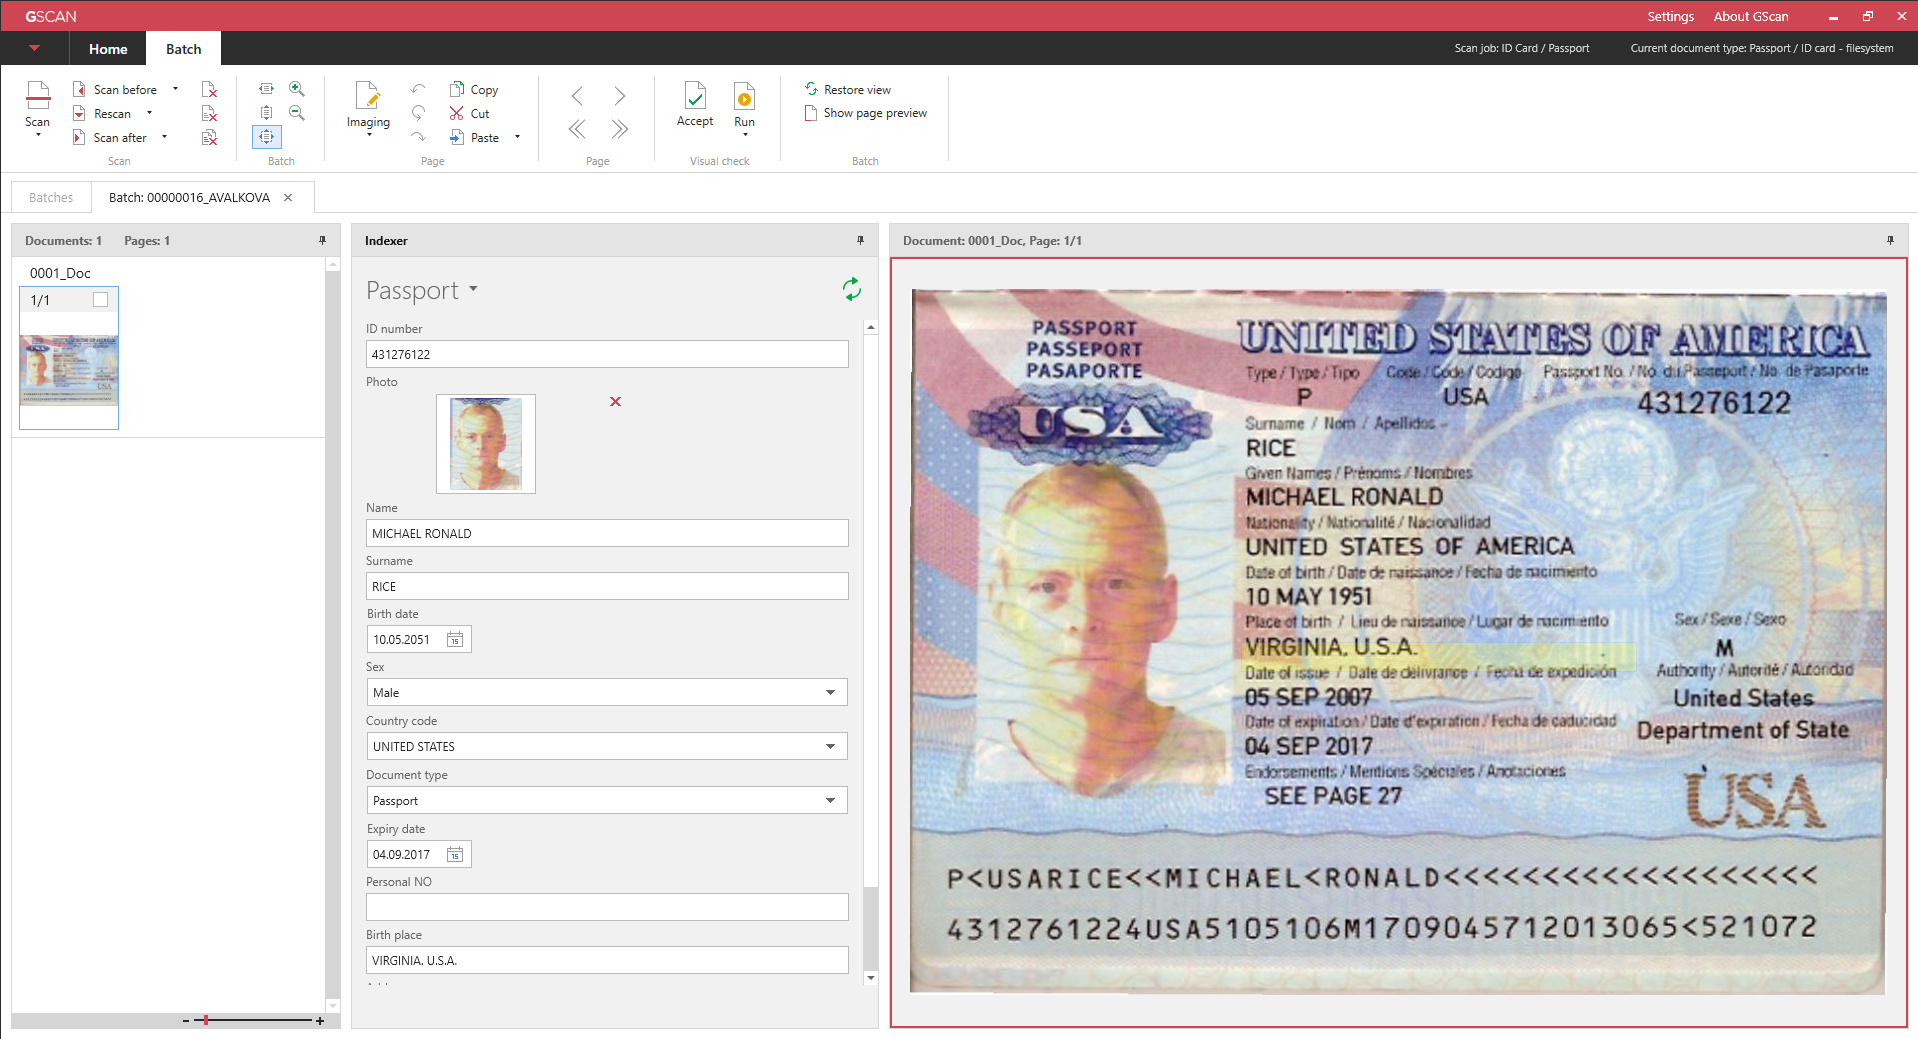The image size is (1918, 1039).
Task: Jump to the first page double arrow
Action: (x=577, y=129)
